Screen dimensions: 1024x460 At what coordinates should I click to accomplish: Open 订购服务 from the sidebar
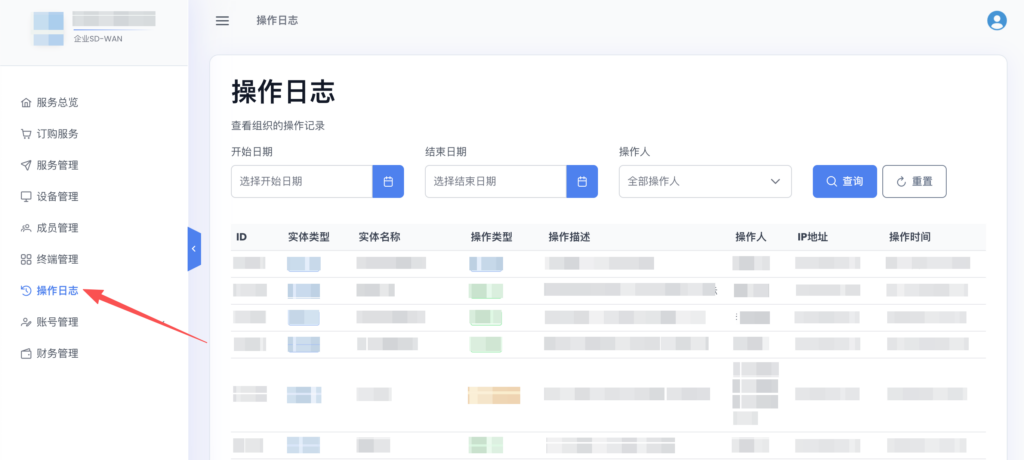[x=57, y=134]
